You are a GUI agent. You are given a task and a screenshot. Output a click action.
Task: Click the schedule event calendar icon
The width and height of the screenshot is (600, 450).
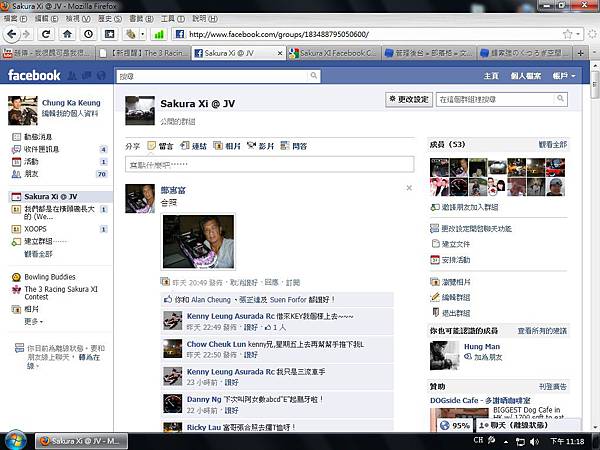(x=435, y=260)
